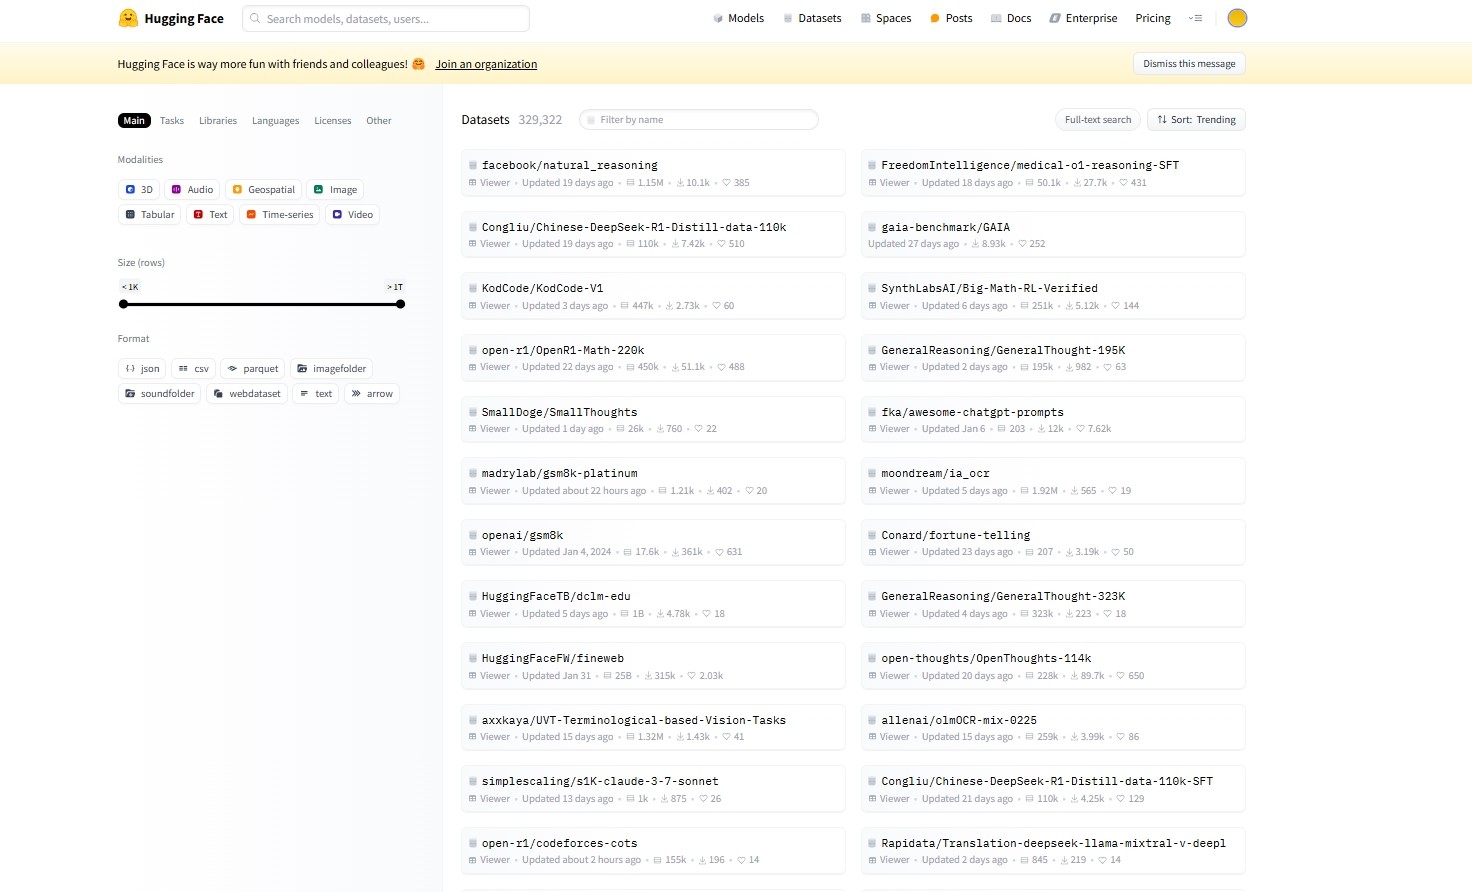
Task: Open the user avatar menu
Action: pos(1237,18)
